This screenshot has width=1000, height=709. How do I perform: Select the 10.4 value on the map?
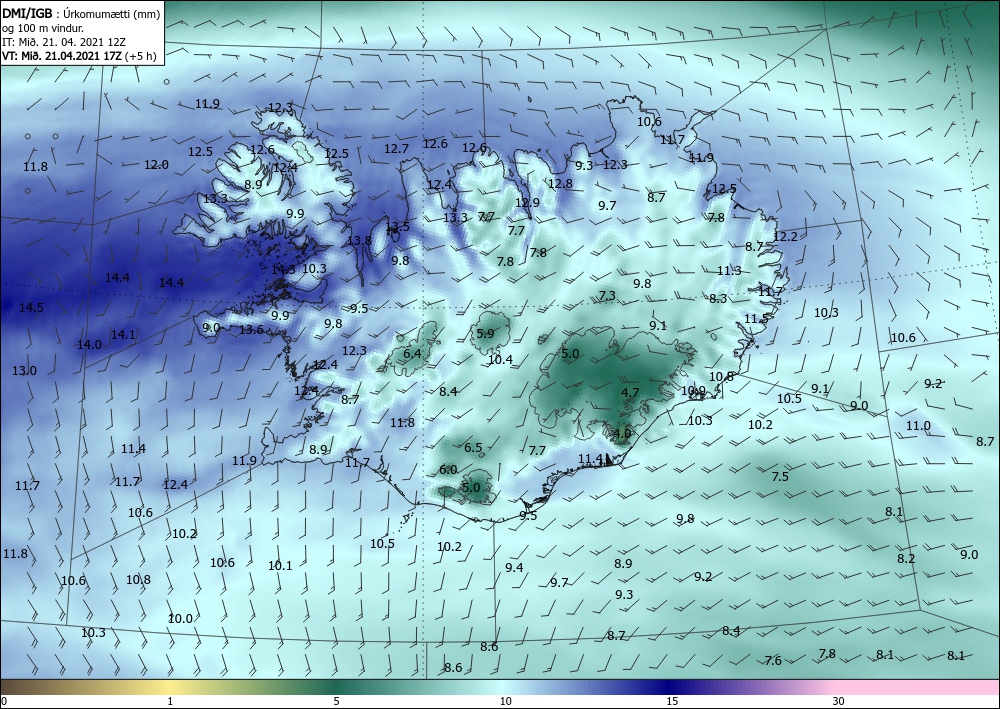[501, 360]
